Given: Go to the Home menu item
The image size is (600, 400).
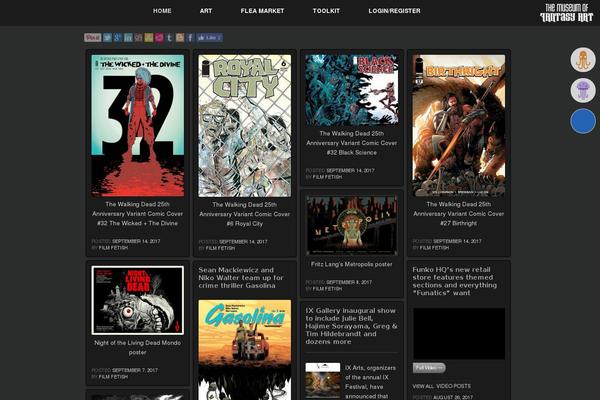Looking at the screenshot, I should tap(162, 11).
